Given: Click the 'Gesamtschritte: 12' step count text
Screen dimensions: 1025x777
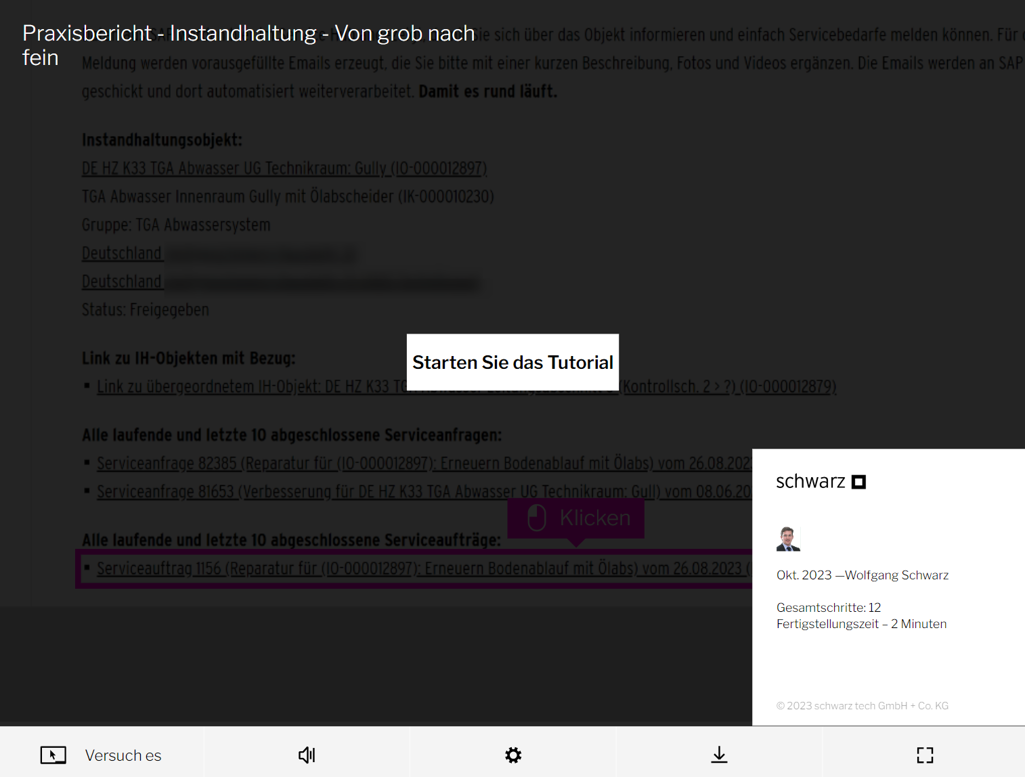Looking at the screenshot, I should [x=828, y=607].
